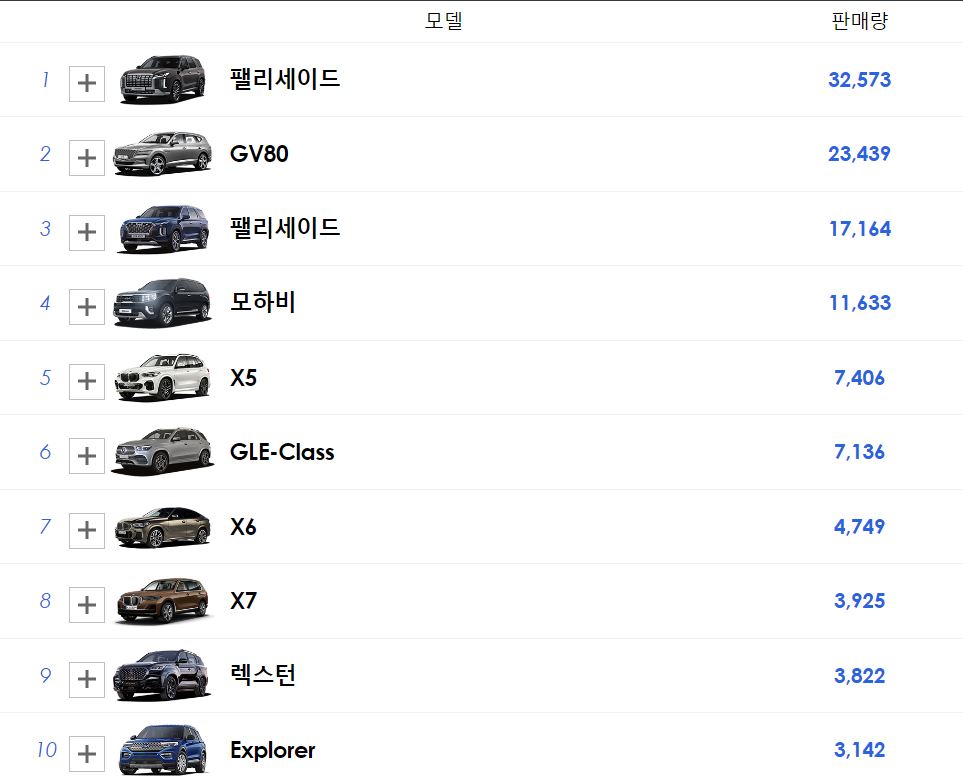Click the X7 model name
This screenshot has width=963, height=784.
pos(243,600)
